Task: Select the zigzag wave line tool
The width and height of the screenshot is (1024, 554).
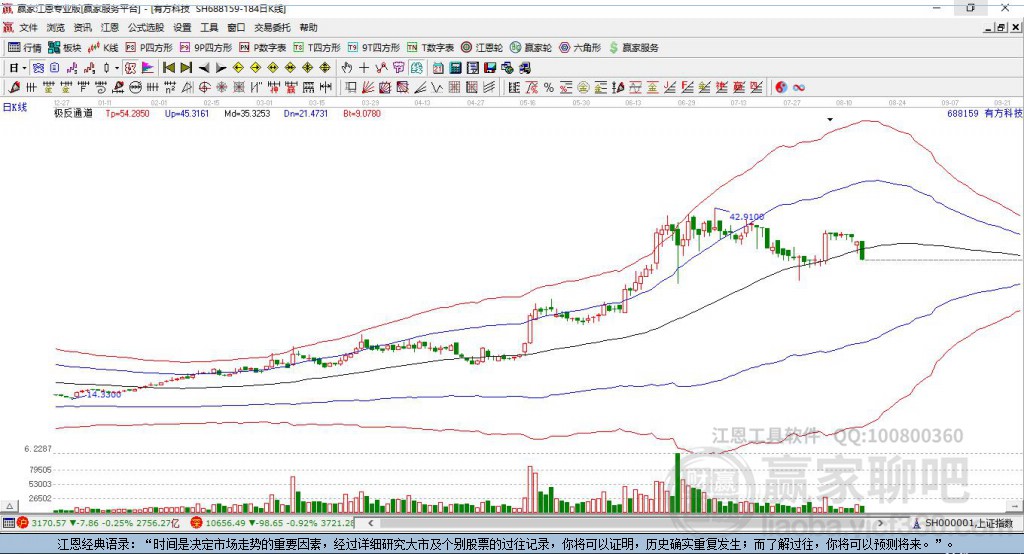Action: point(437,88)
